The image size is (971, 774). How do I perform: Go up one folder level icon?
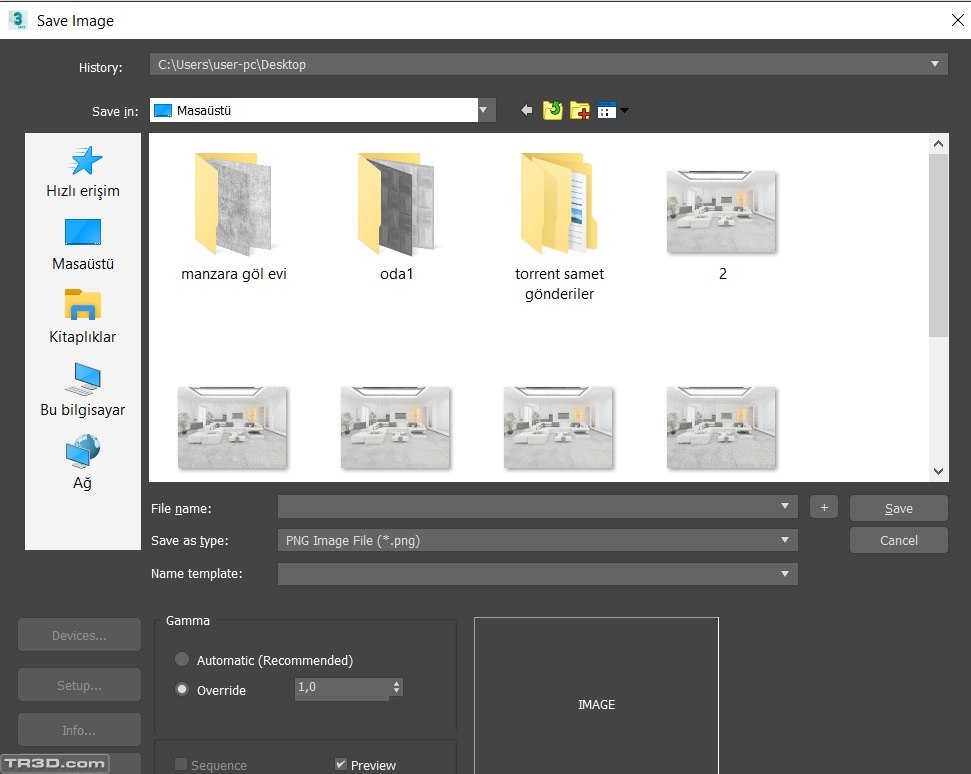coord(553,110)
